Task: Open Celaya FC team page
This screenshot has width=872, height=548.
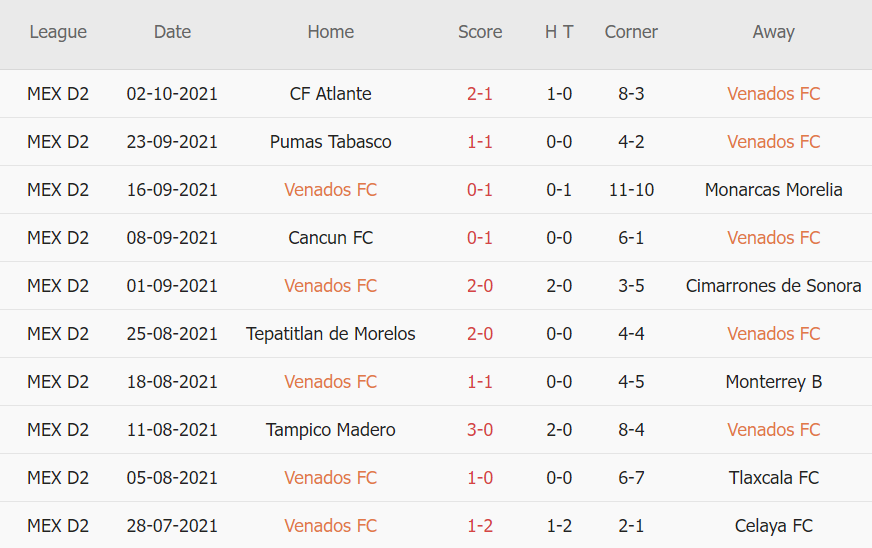Action: pos(773,526)
